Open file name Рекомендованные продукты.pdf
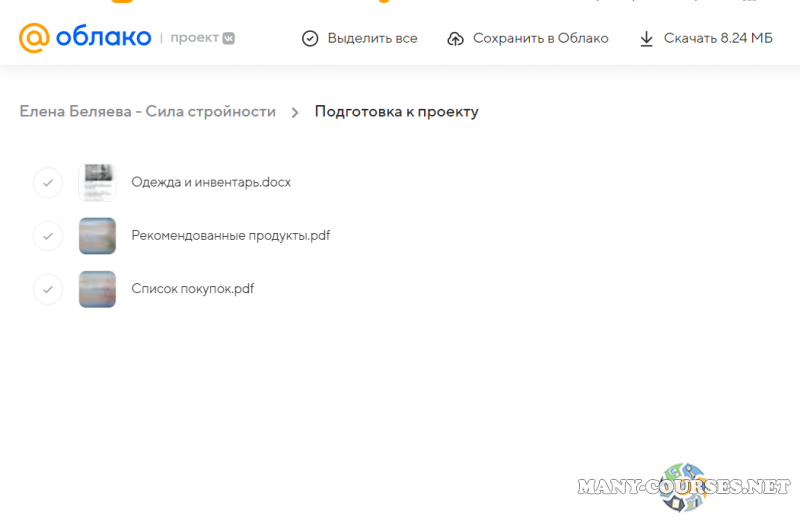Screen dimensions: 800x520 pyautogui.click(x=230, y=236)
